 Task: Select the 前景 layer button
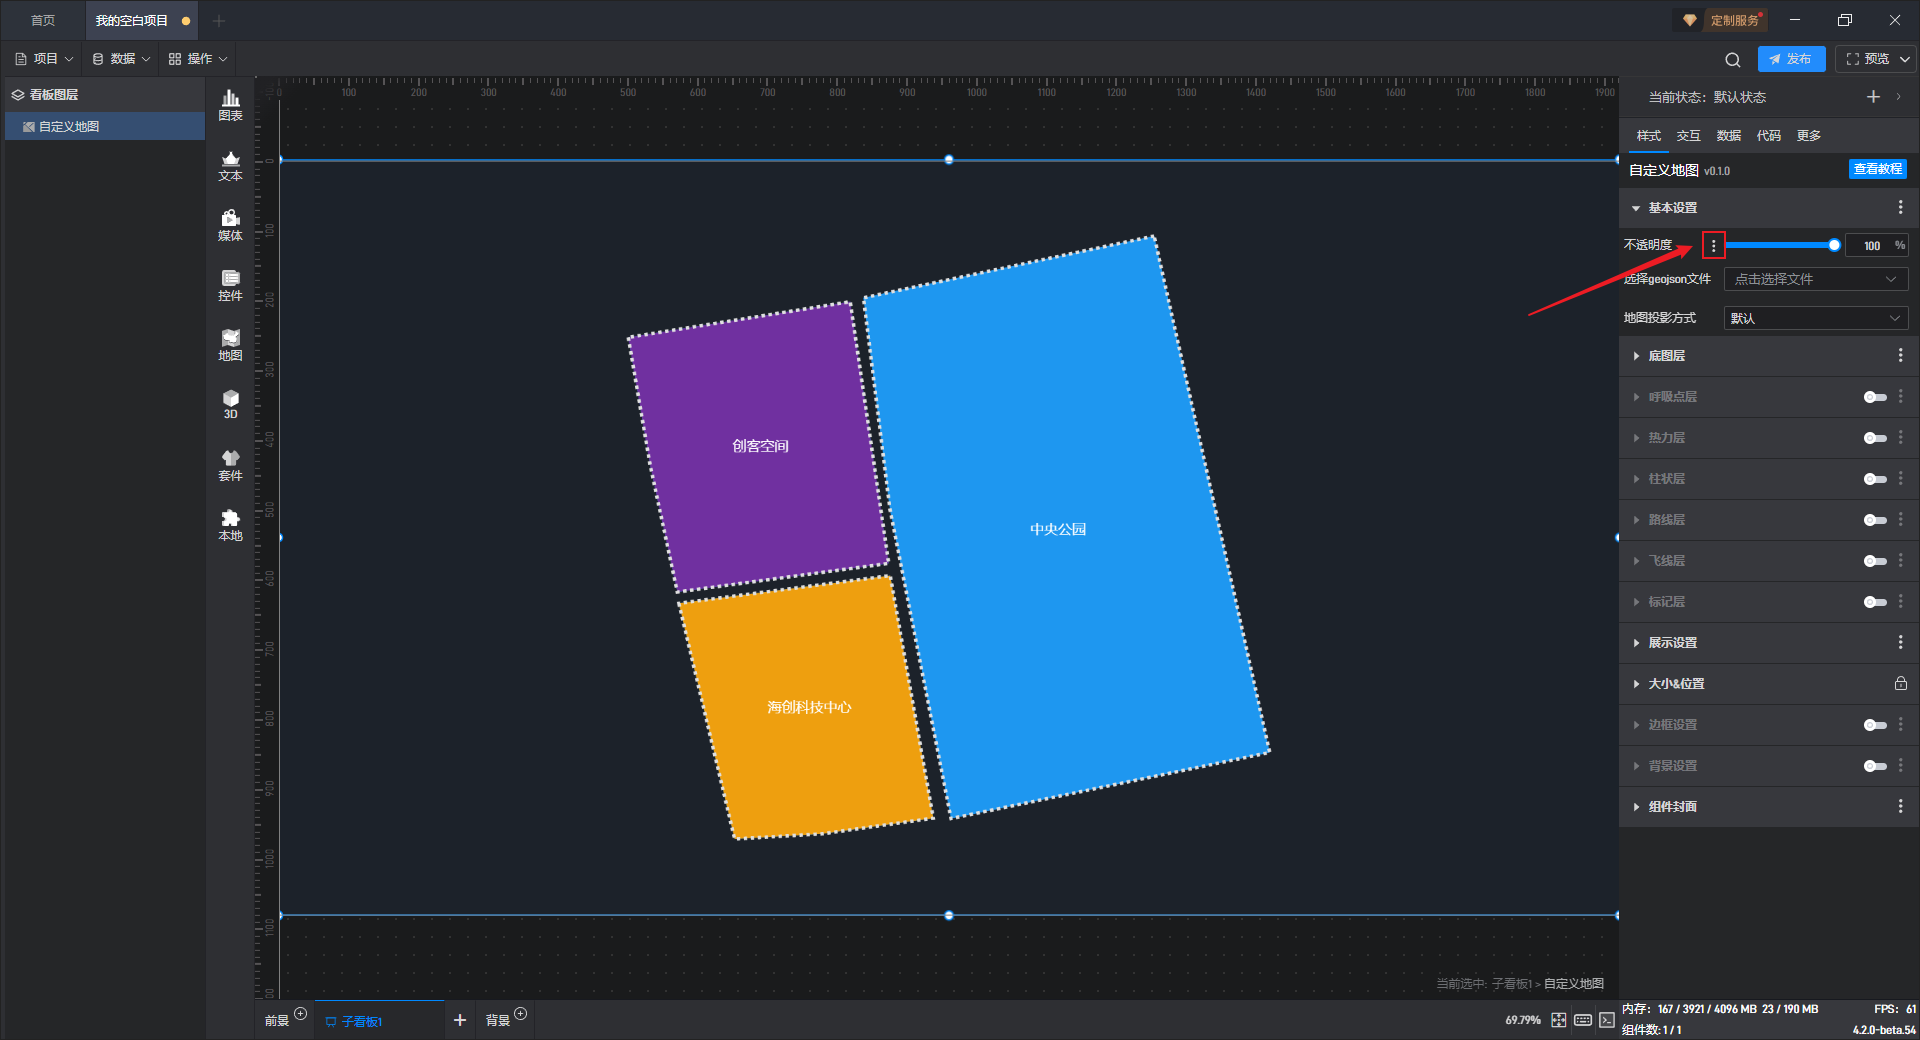(x=276, y=1021)
